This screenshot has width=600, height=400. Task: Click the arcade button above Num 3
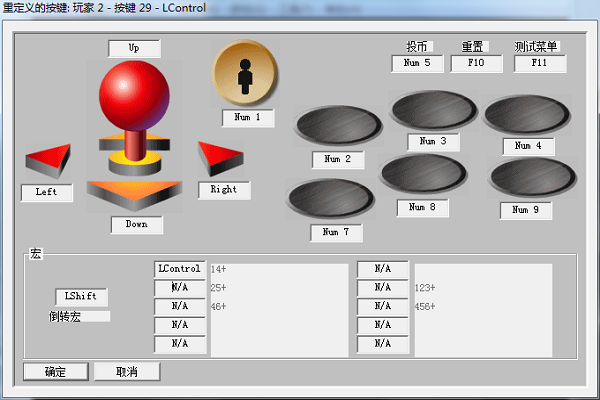click(434, 110)
